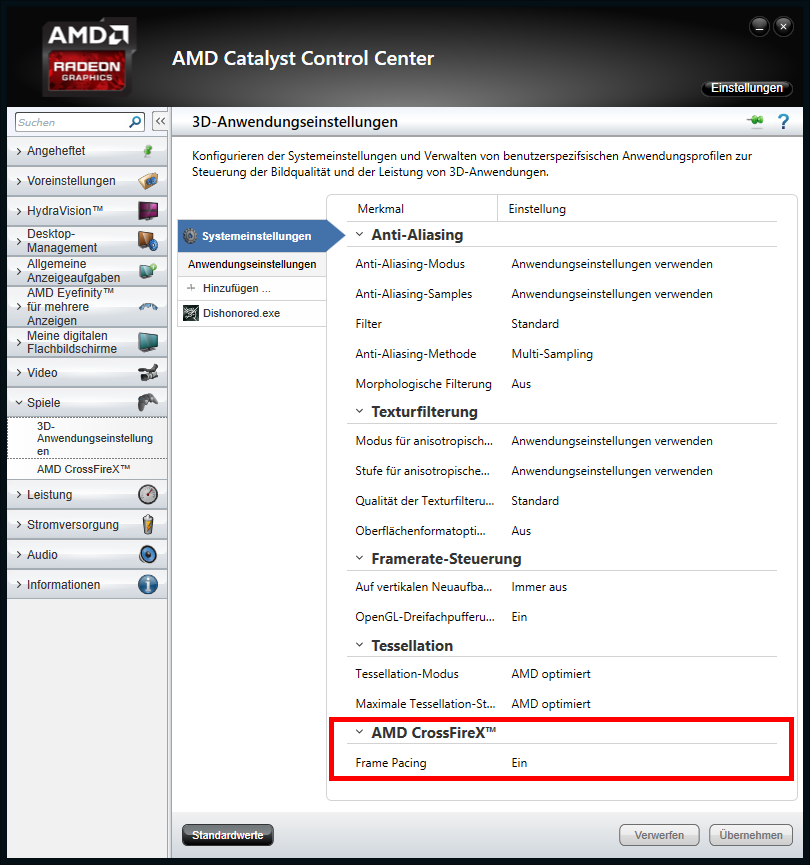Toggle Morphologische Filterung Aus value
810x865 pixels.
click(x=521, y=384)
